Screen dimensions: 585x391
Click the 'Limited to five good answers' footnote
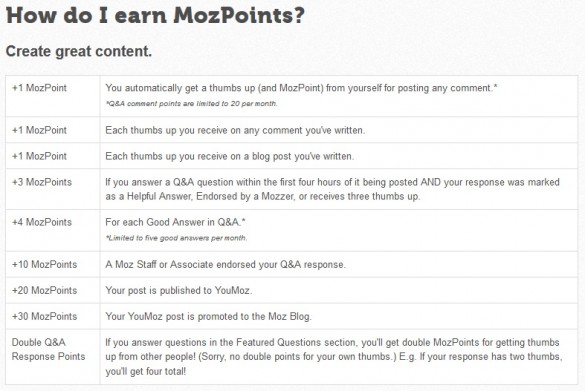coord(176,238)
